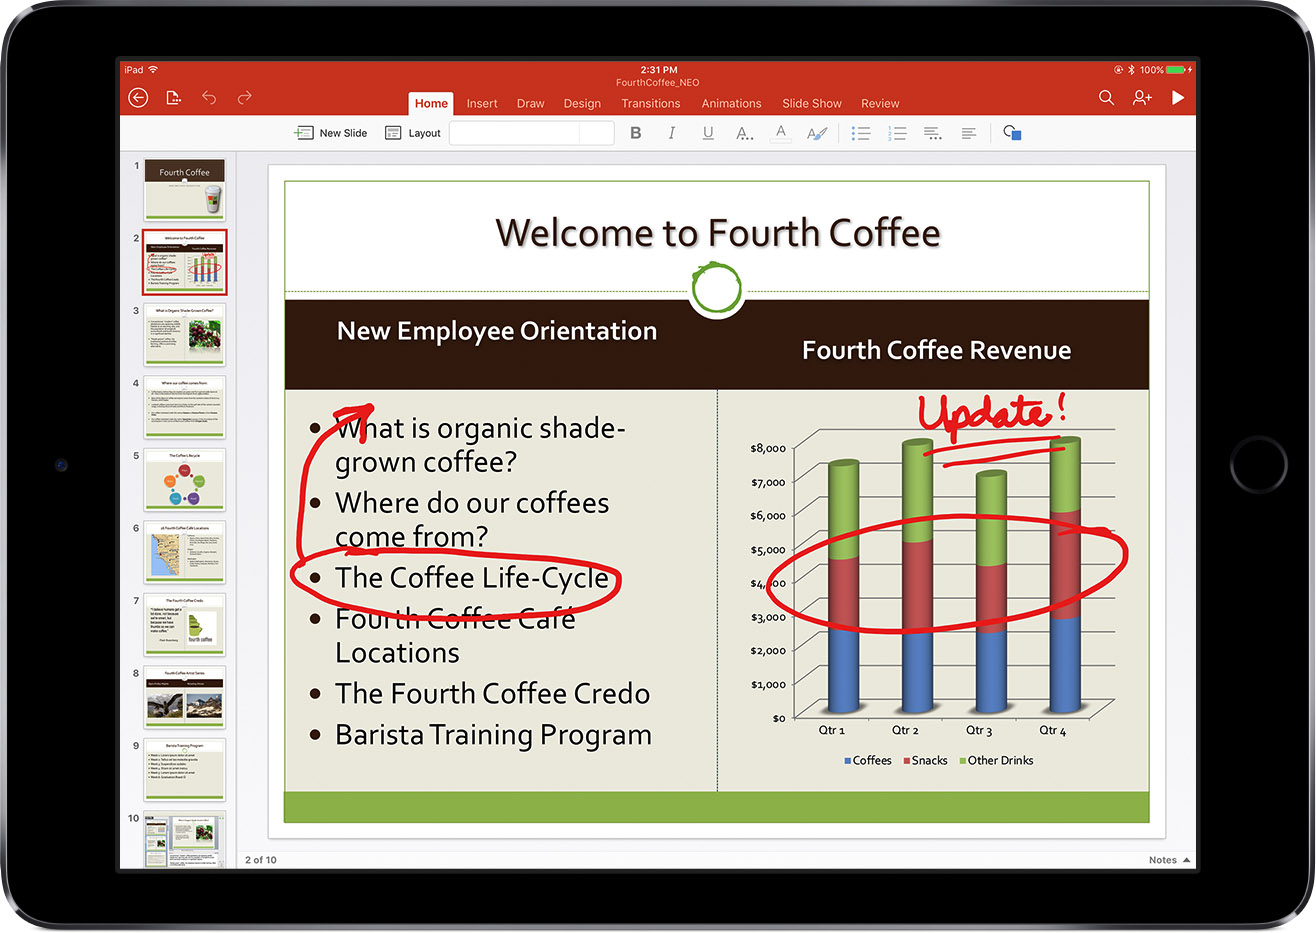Tap the Wi-Fi status icon
The height and width of the screenshot is (933, 1316).
point(153,70)
